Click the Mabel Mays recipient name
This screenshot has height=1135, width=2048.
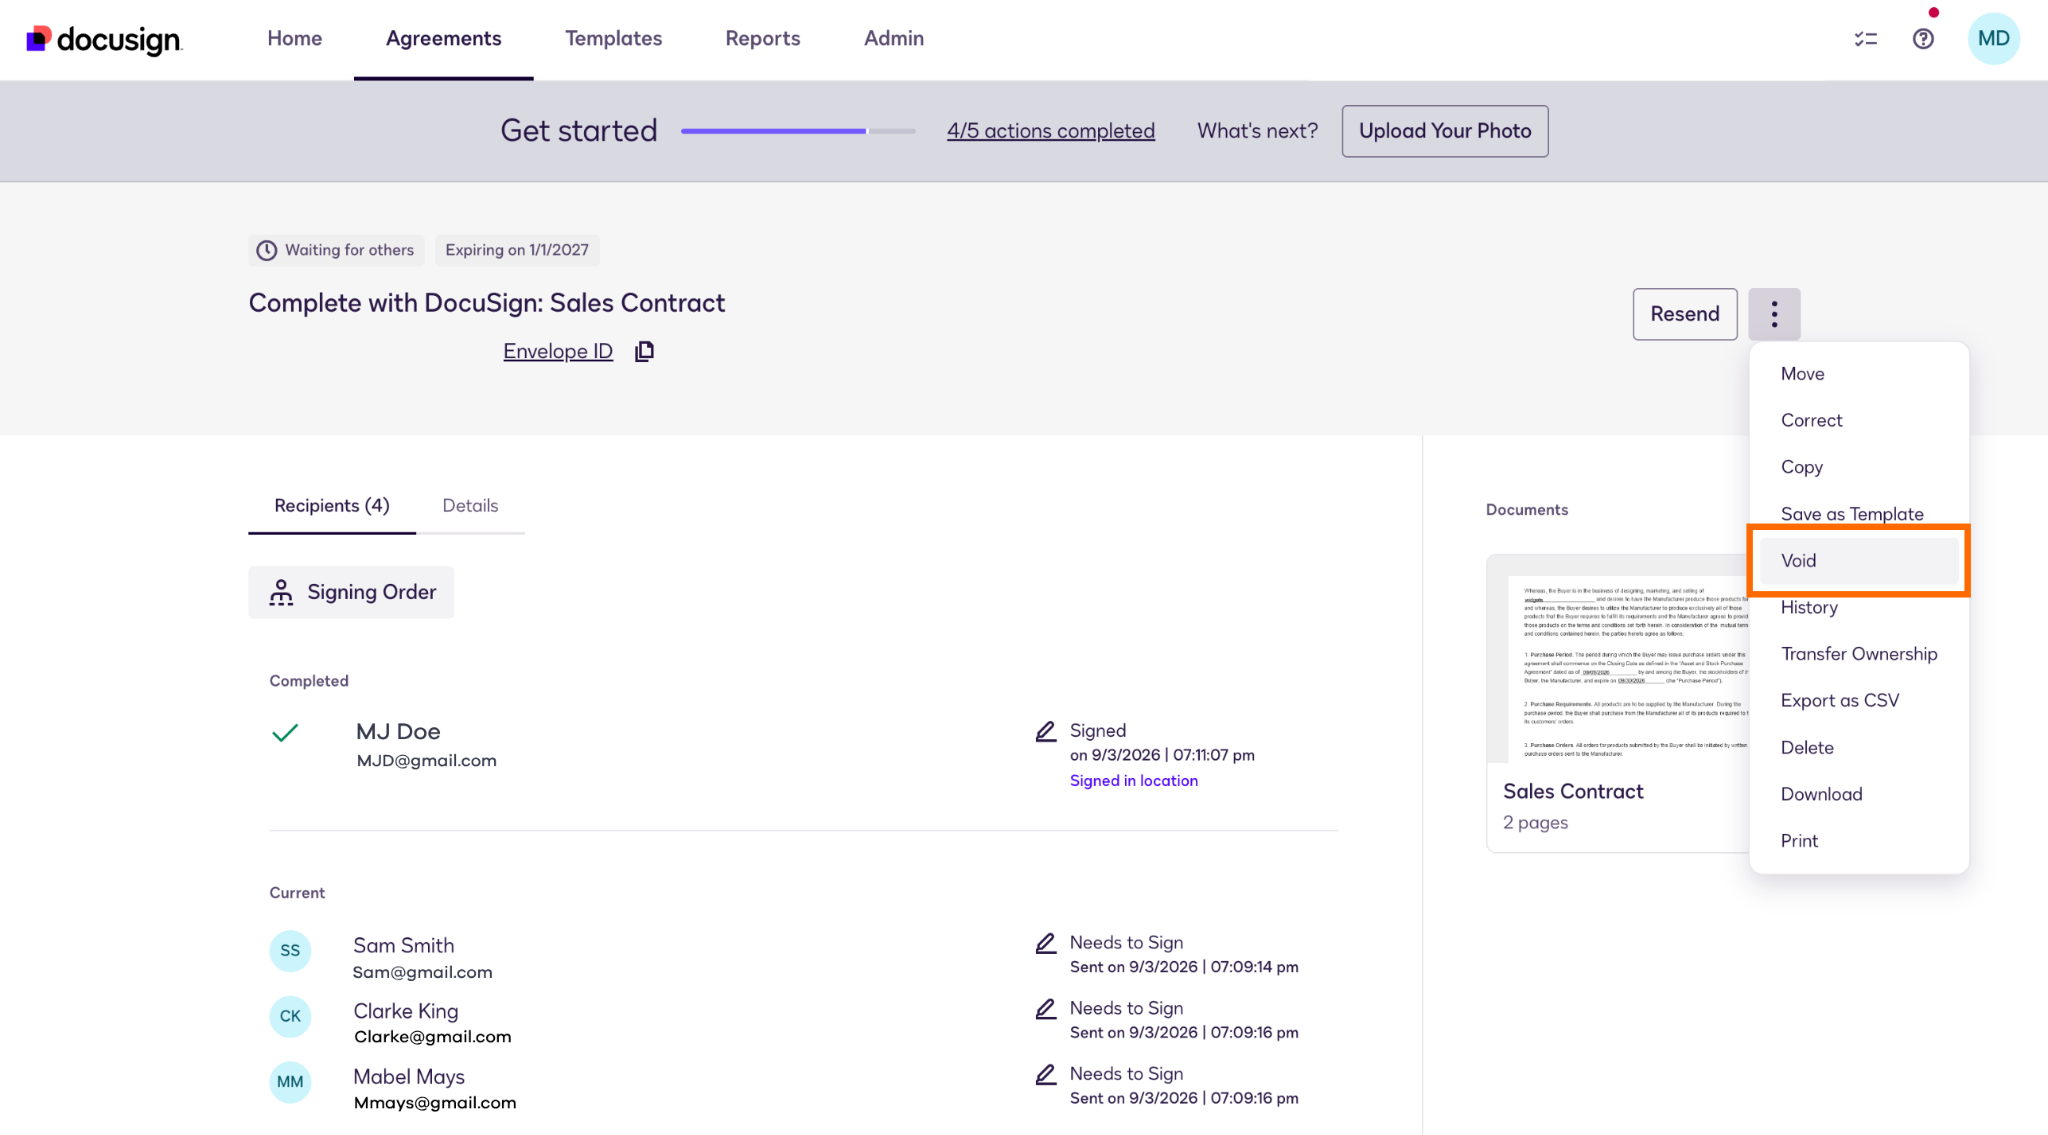pyautogui.click(x=409, y=1077)
